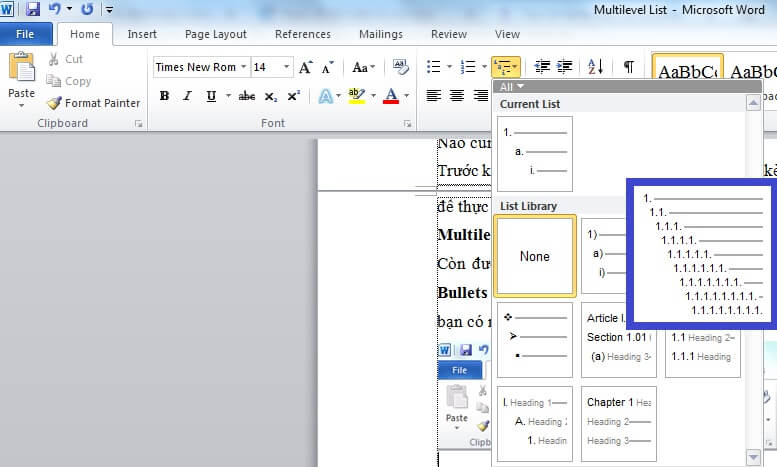Decrease paragraph indent
777x467 pixels.
click(542, 66)
